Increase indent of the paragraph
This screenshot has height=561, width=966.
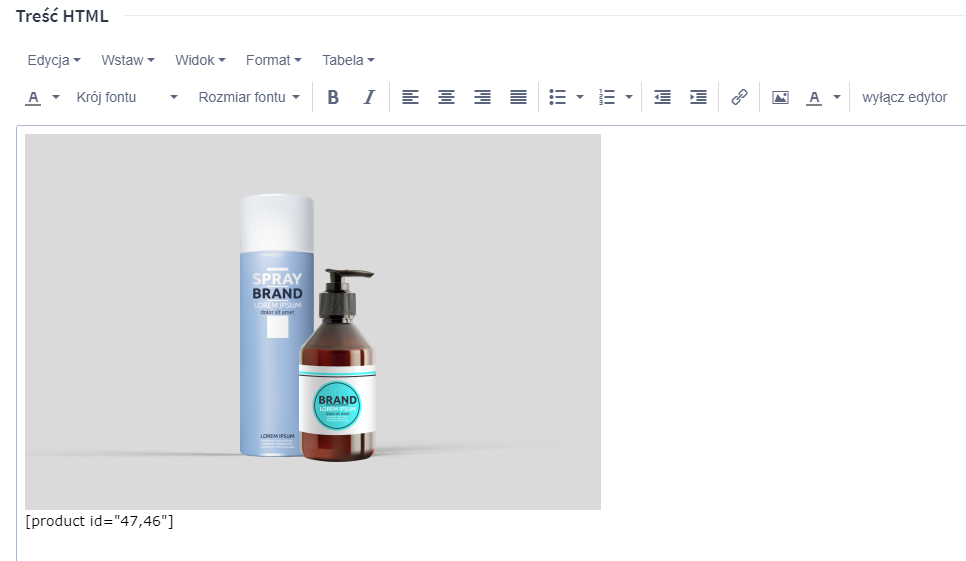tap(698, 97)
